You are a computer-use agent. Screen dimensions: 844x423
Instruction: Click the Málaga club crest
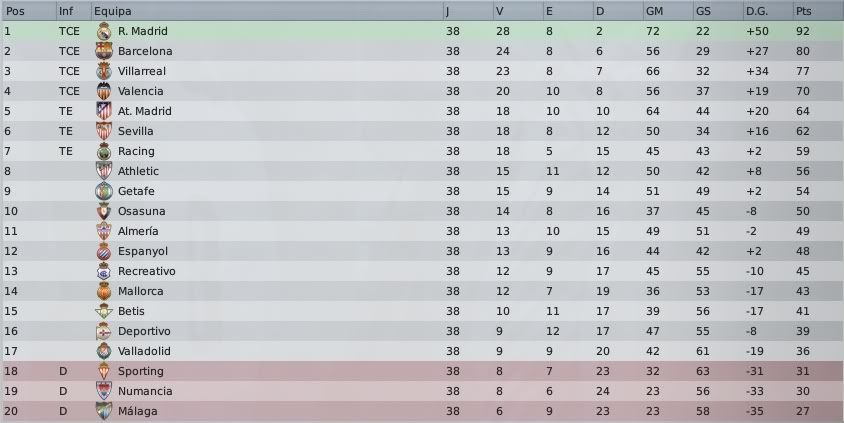104,411
